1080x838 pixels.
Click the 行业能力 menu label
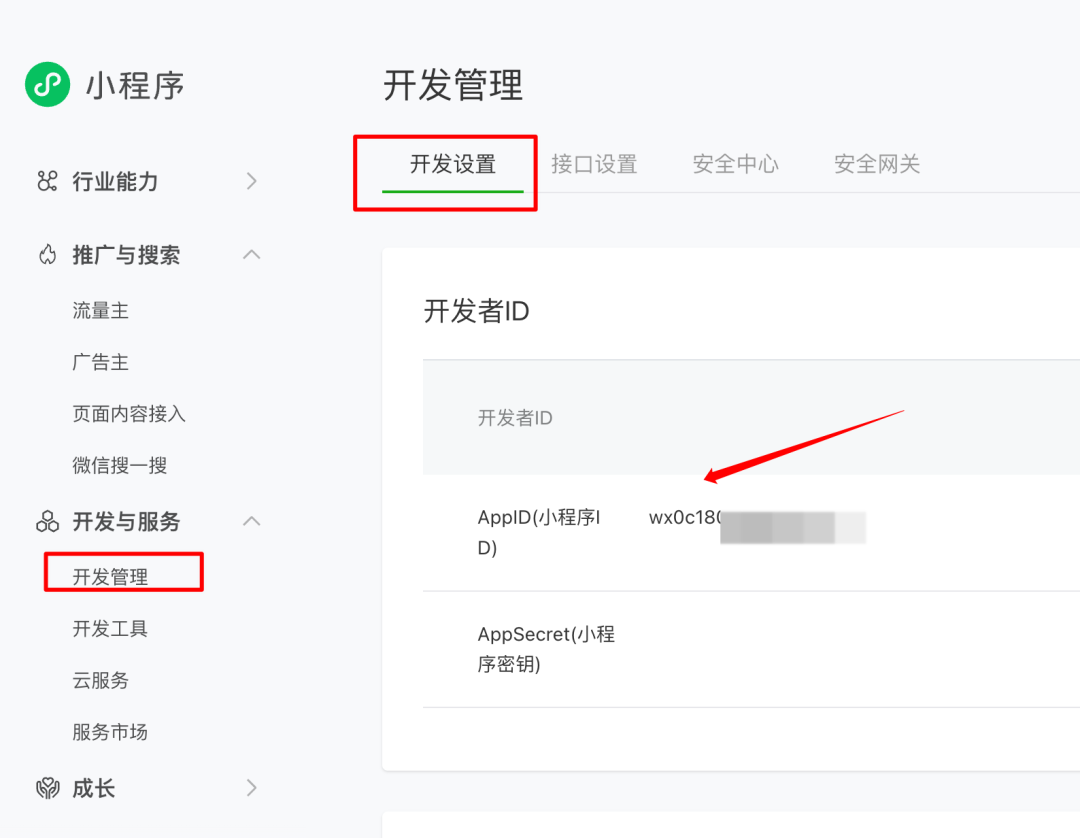click(x=115, y=182)
